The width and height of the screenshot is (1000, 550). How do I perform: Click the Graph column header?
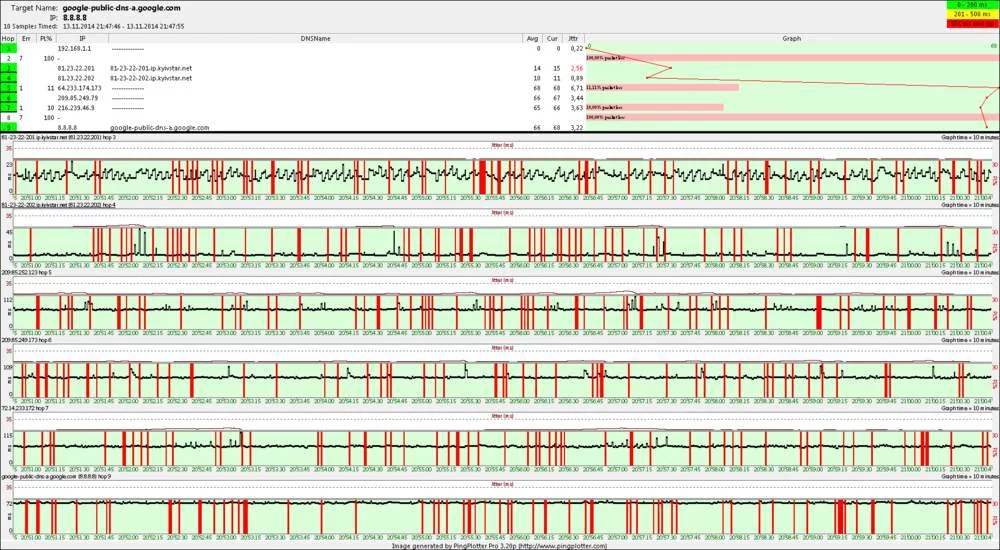click(791, 38)
